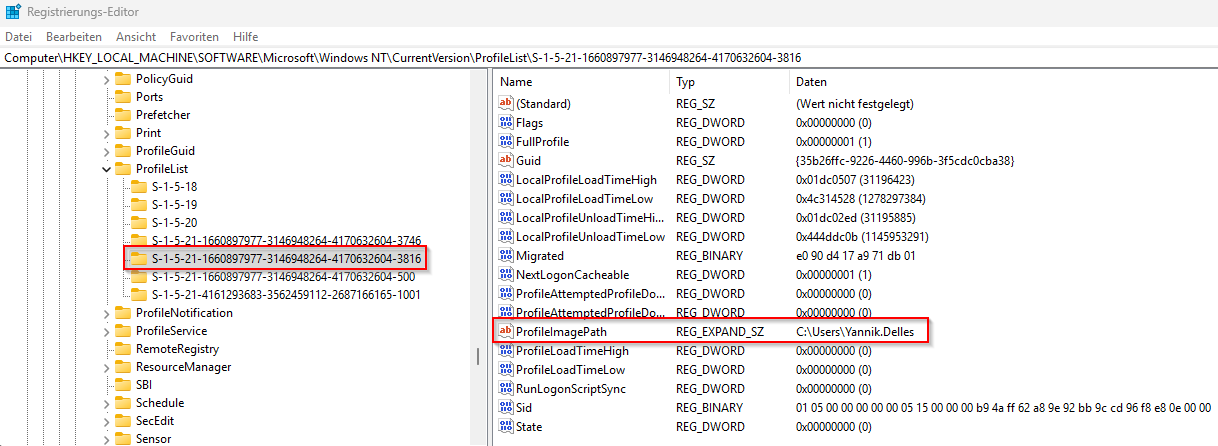The width and height of the screenshot is (1218, 446).
Task: Click the LocalProfileLoadTimeLow value icon
Action: point(505,199)
